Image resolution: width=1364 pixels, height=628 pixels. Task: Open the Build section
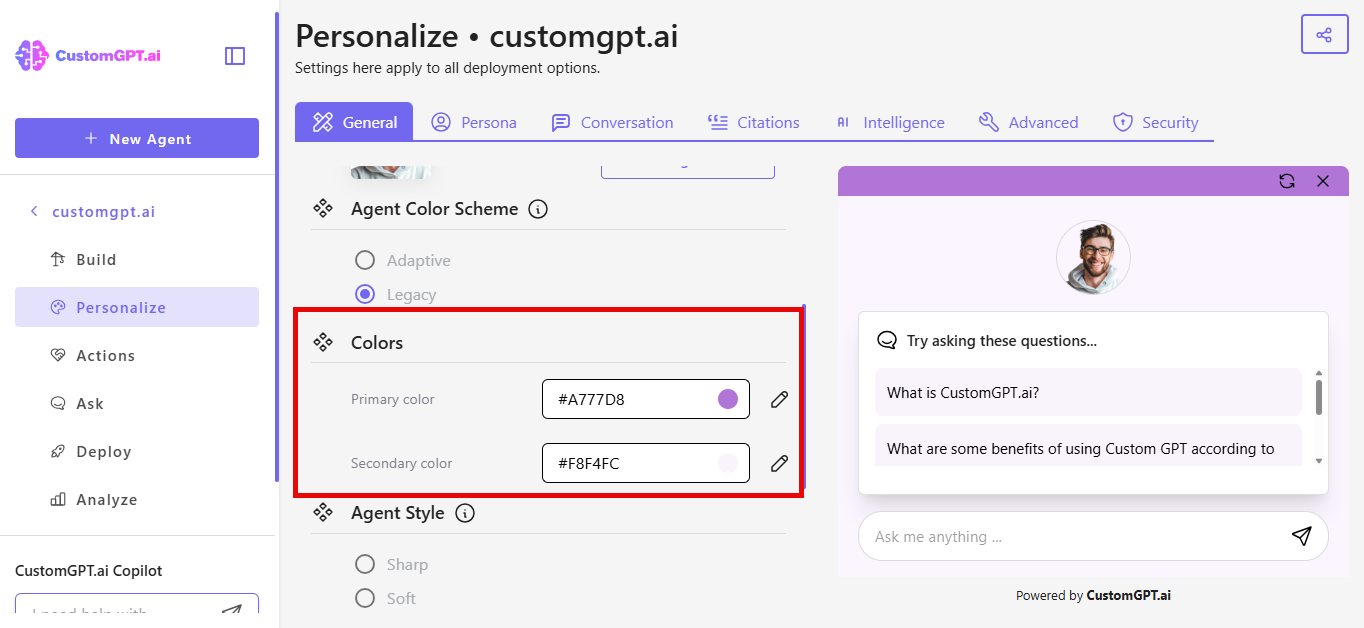point(96,259)
